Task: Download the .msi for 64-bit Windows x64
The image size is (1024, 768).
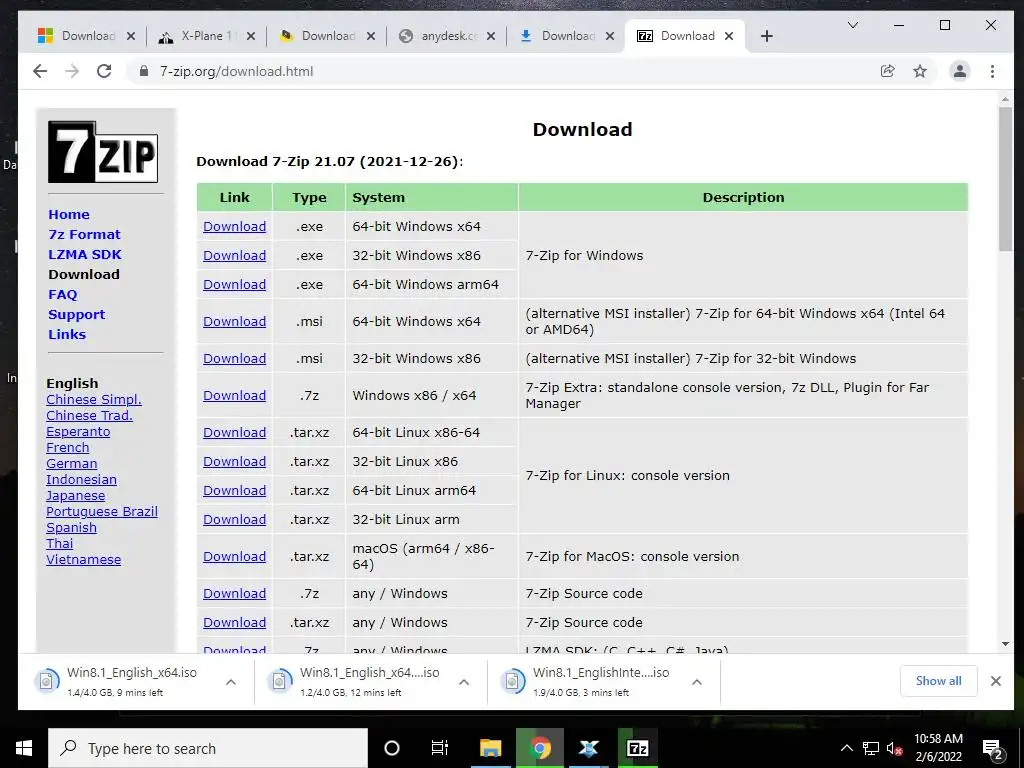Action: coord(234,321)
